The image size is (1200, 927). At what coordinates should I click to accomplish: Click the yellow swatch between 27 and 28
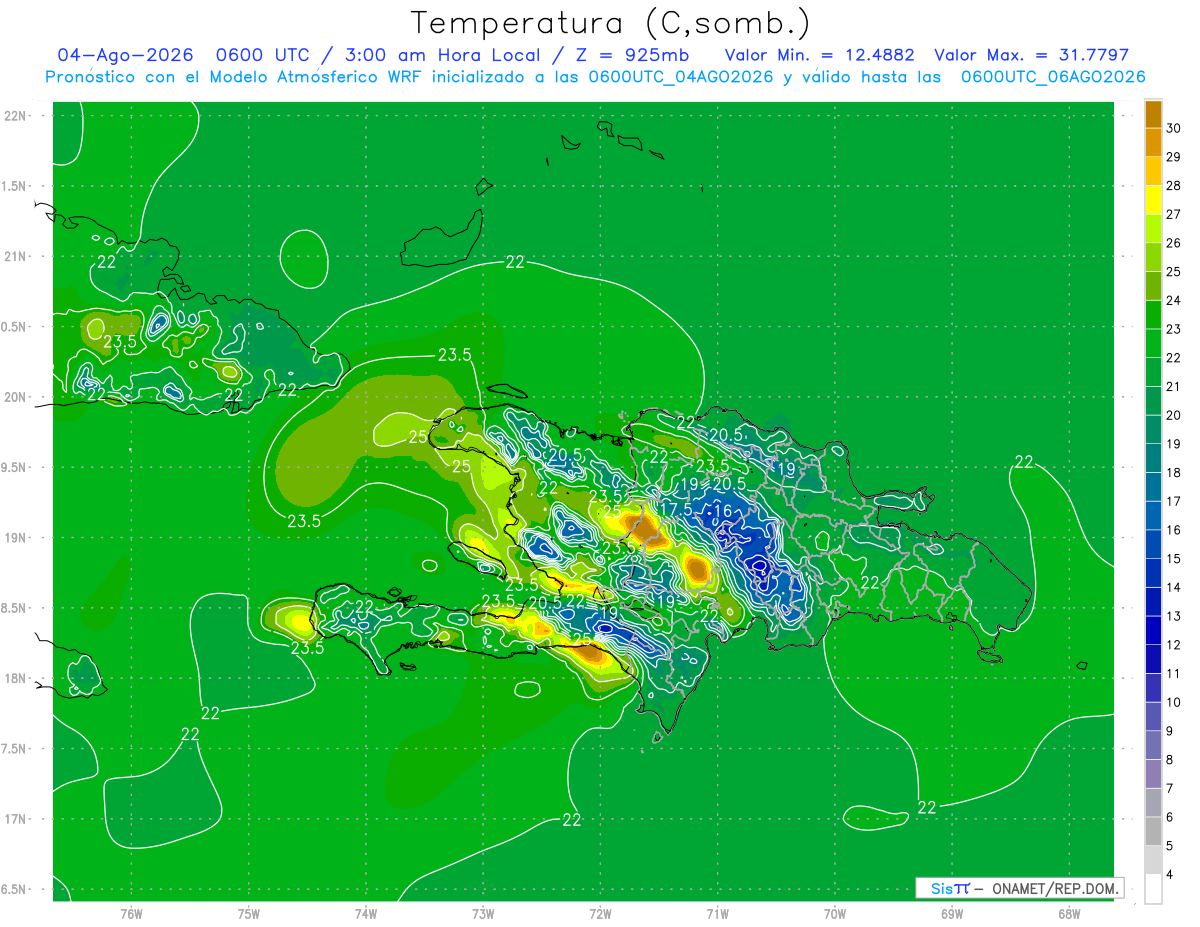point(1153,200)
